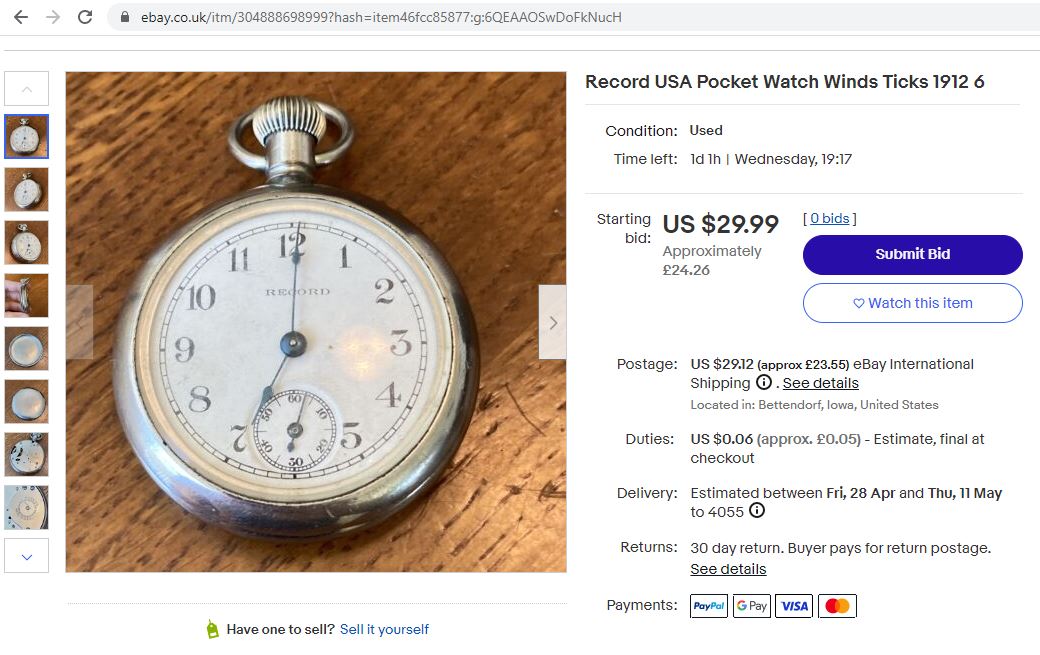Viewport: 1040px width, 655px height.
Task: Select the PayPal payment icon
Action: (708, 606)
